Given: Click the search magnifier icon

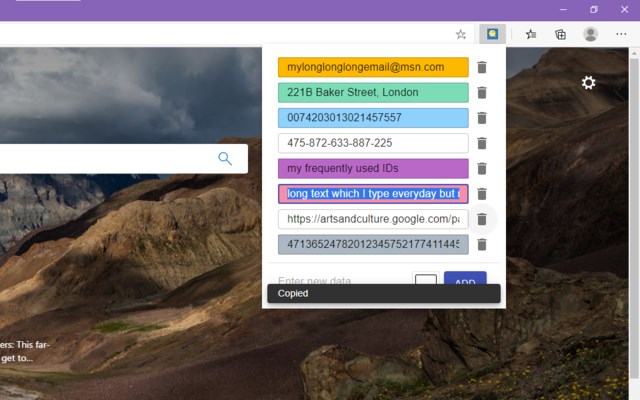Looking at the screenshot, I should tap(225, 158).
